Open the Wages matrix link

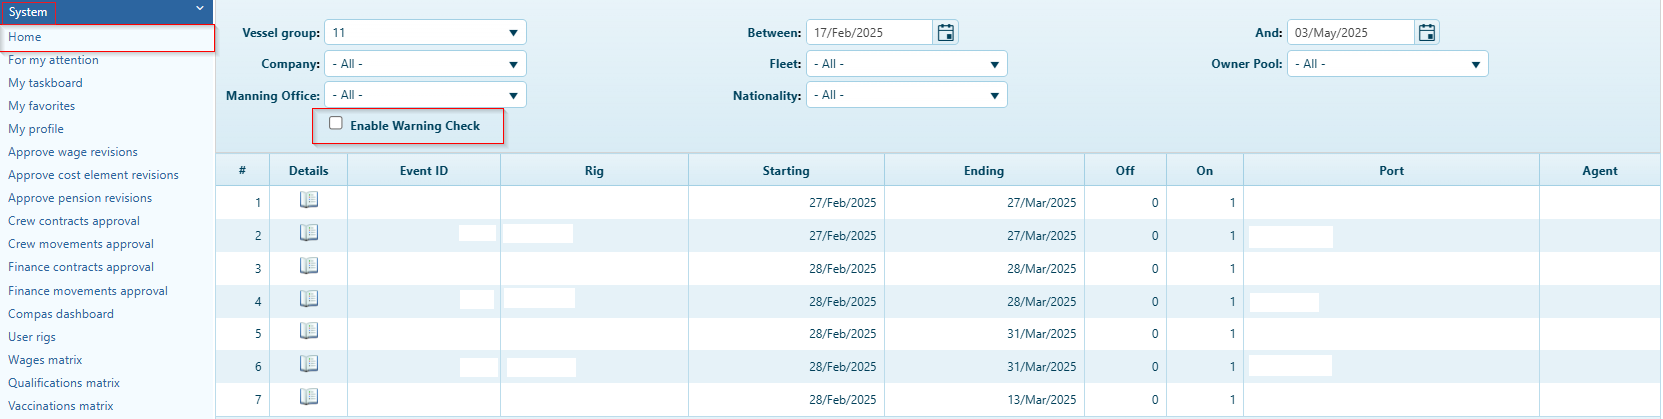pos(45,360)
